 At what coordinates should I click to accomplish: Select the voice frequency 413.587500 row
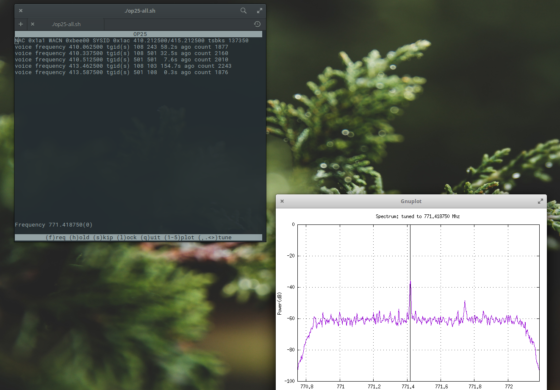[x=121, y=72]
